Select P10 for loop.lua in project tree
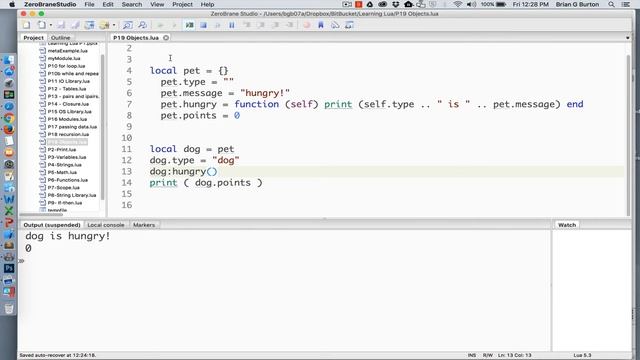The width and height of the screenshot is (640, 360). pyautogui.click(x=66, y=66)
